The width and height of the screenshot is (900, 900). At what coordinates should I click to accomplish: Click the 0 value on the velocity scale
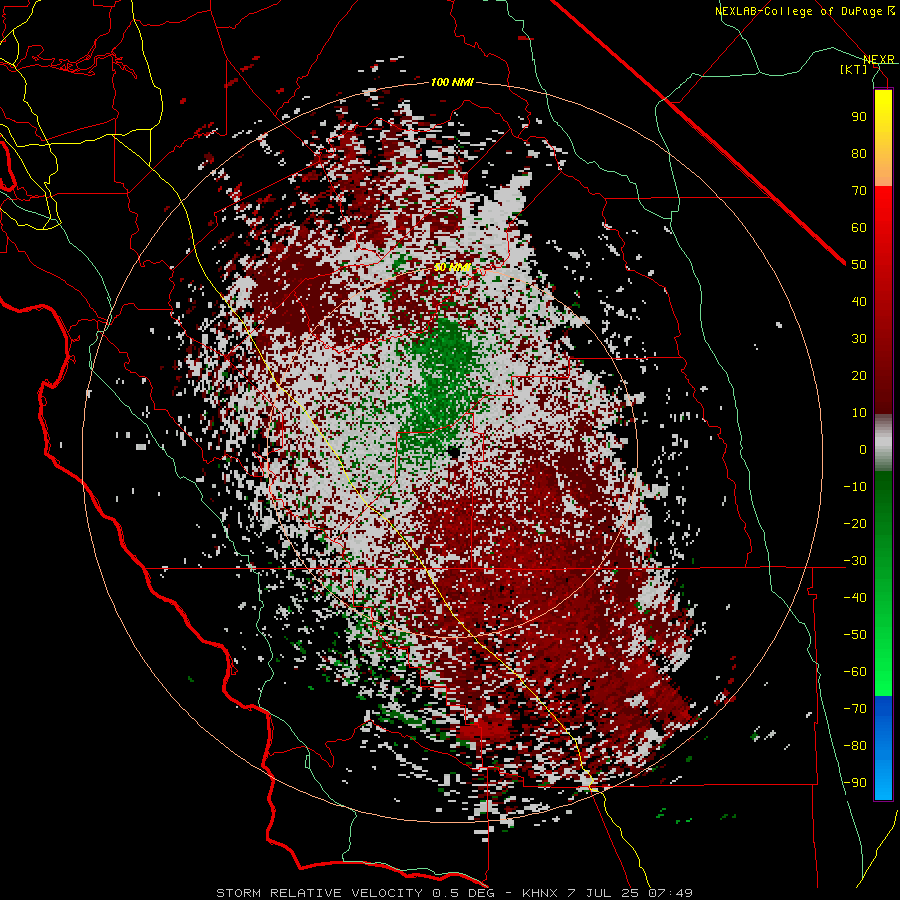tap(863, 450)
